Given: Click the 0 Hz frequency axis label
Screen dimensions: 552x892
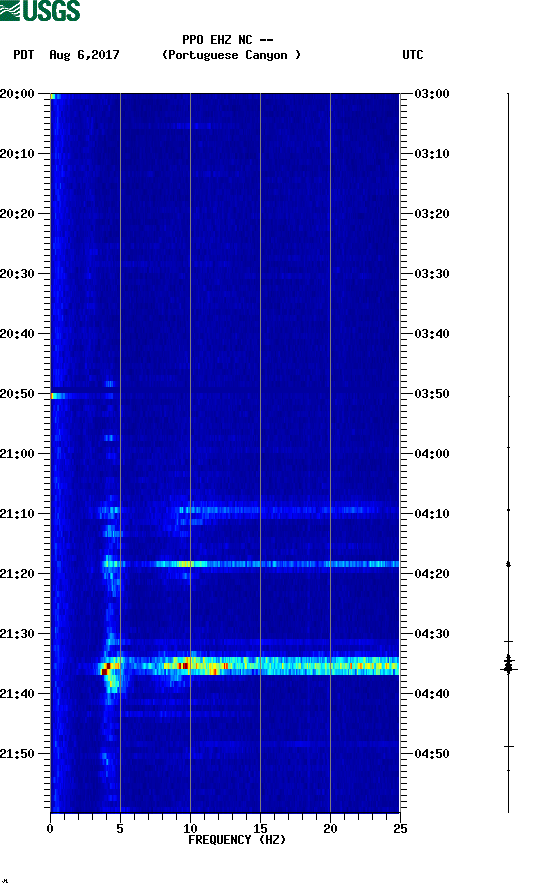Looking at the screenshot, I should (50, 829).
